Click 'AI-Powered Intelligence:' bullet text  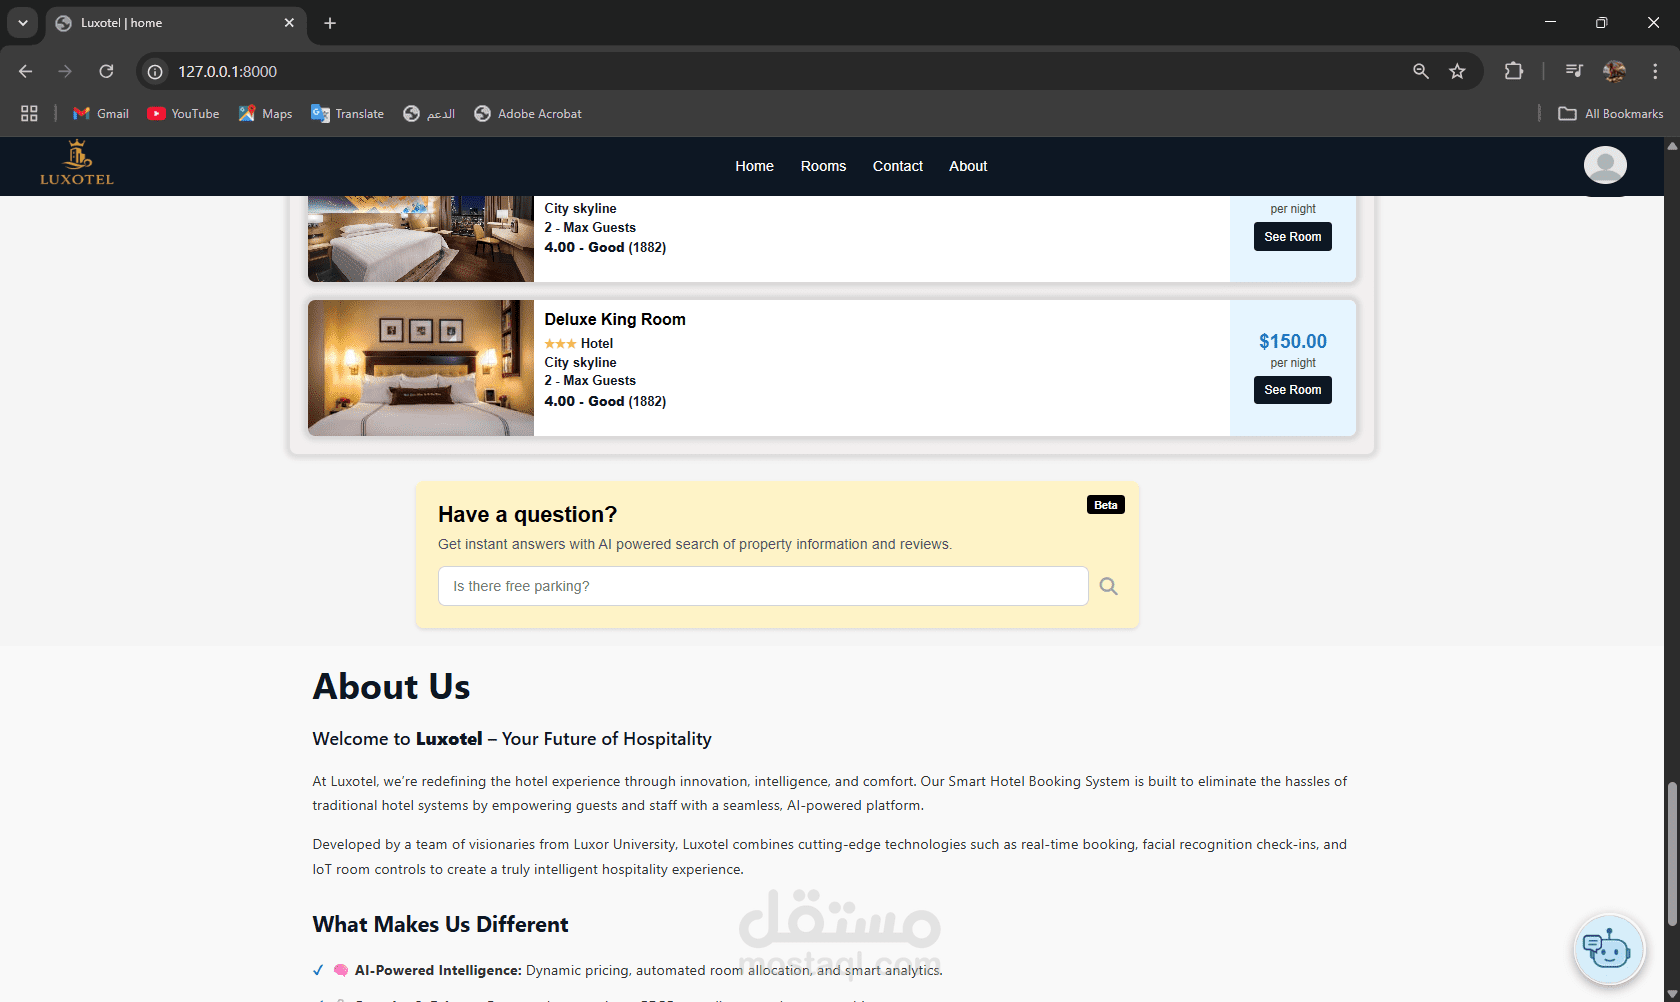click(x=438, y=970)
